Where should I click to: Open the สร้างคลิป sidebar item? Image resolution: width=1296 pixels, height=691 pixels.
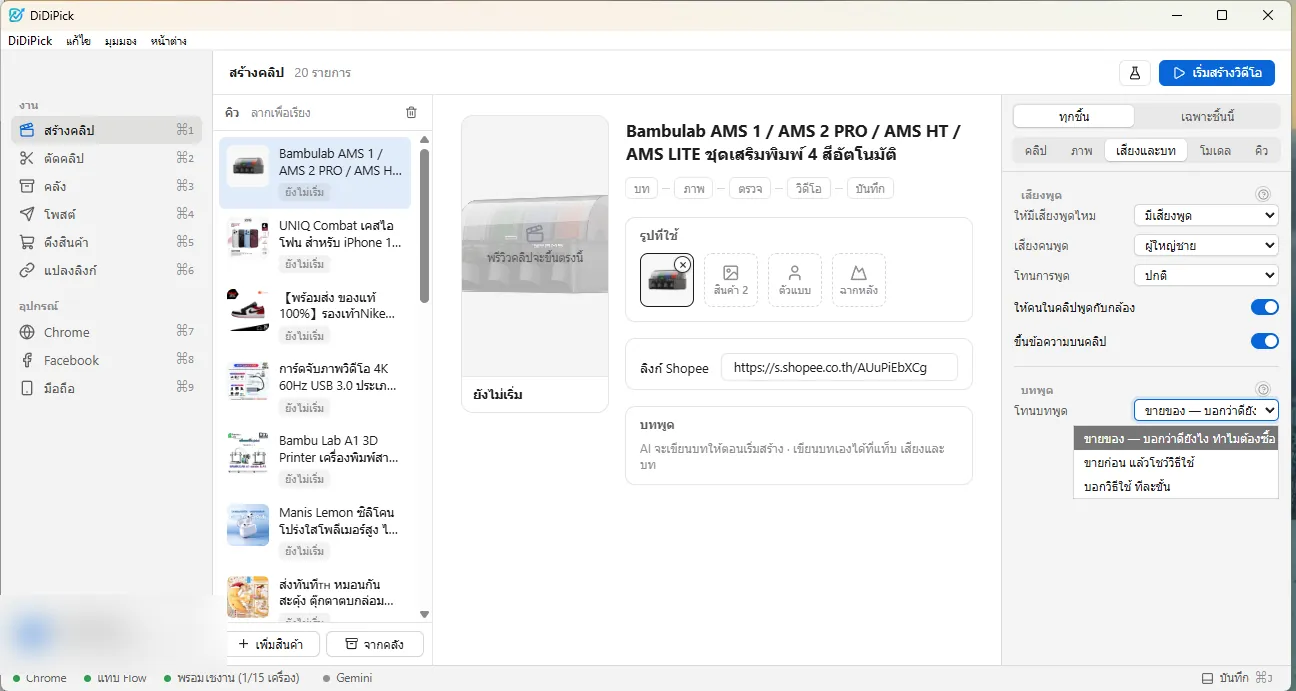tap(106, 130)
